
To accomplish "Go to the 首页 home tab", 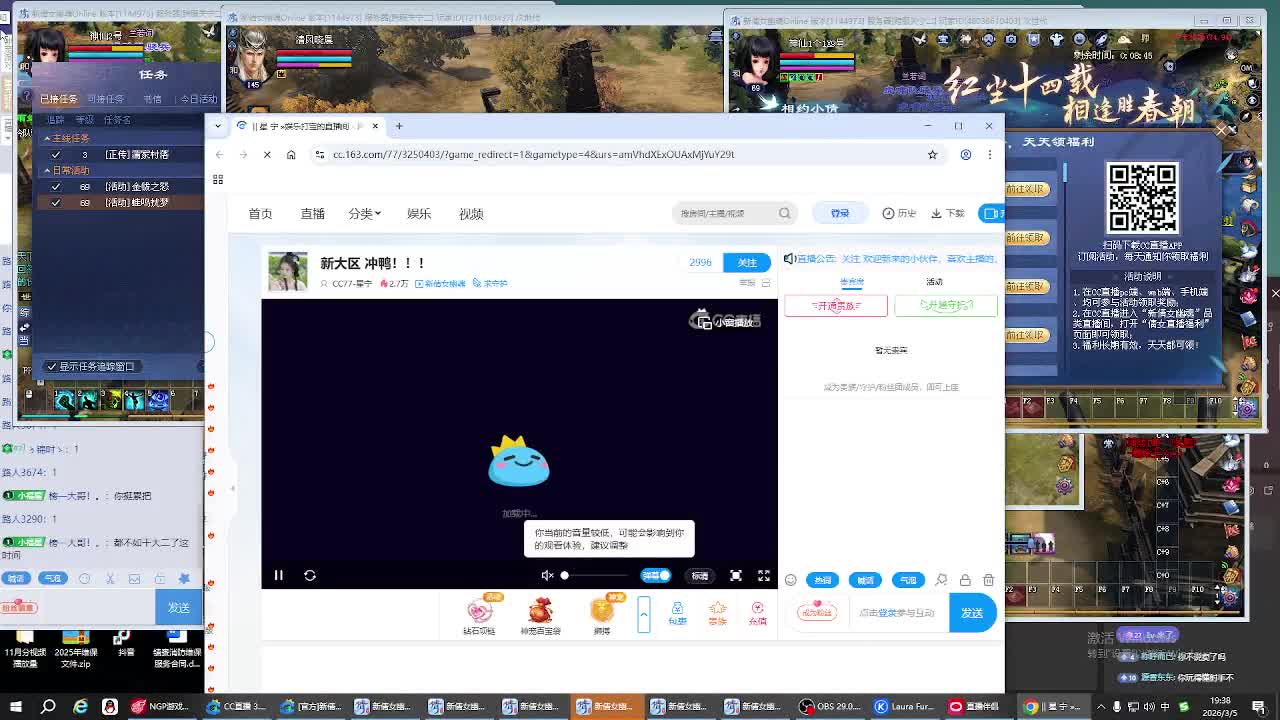I will [x=260, y=214].
